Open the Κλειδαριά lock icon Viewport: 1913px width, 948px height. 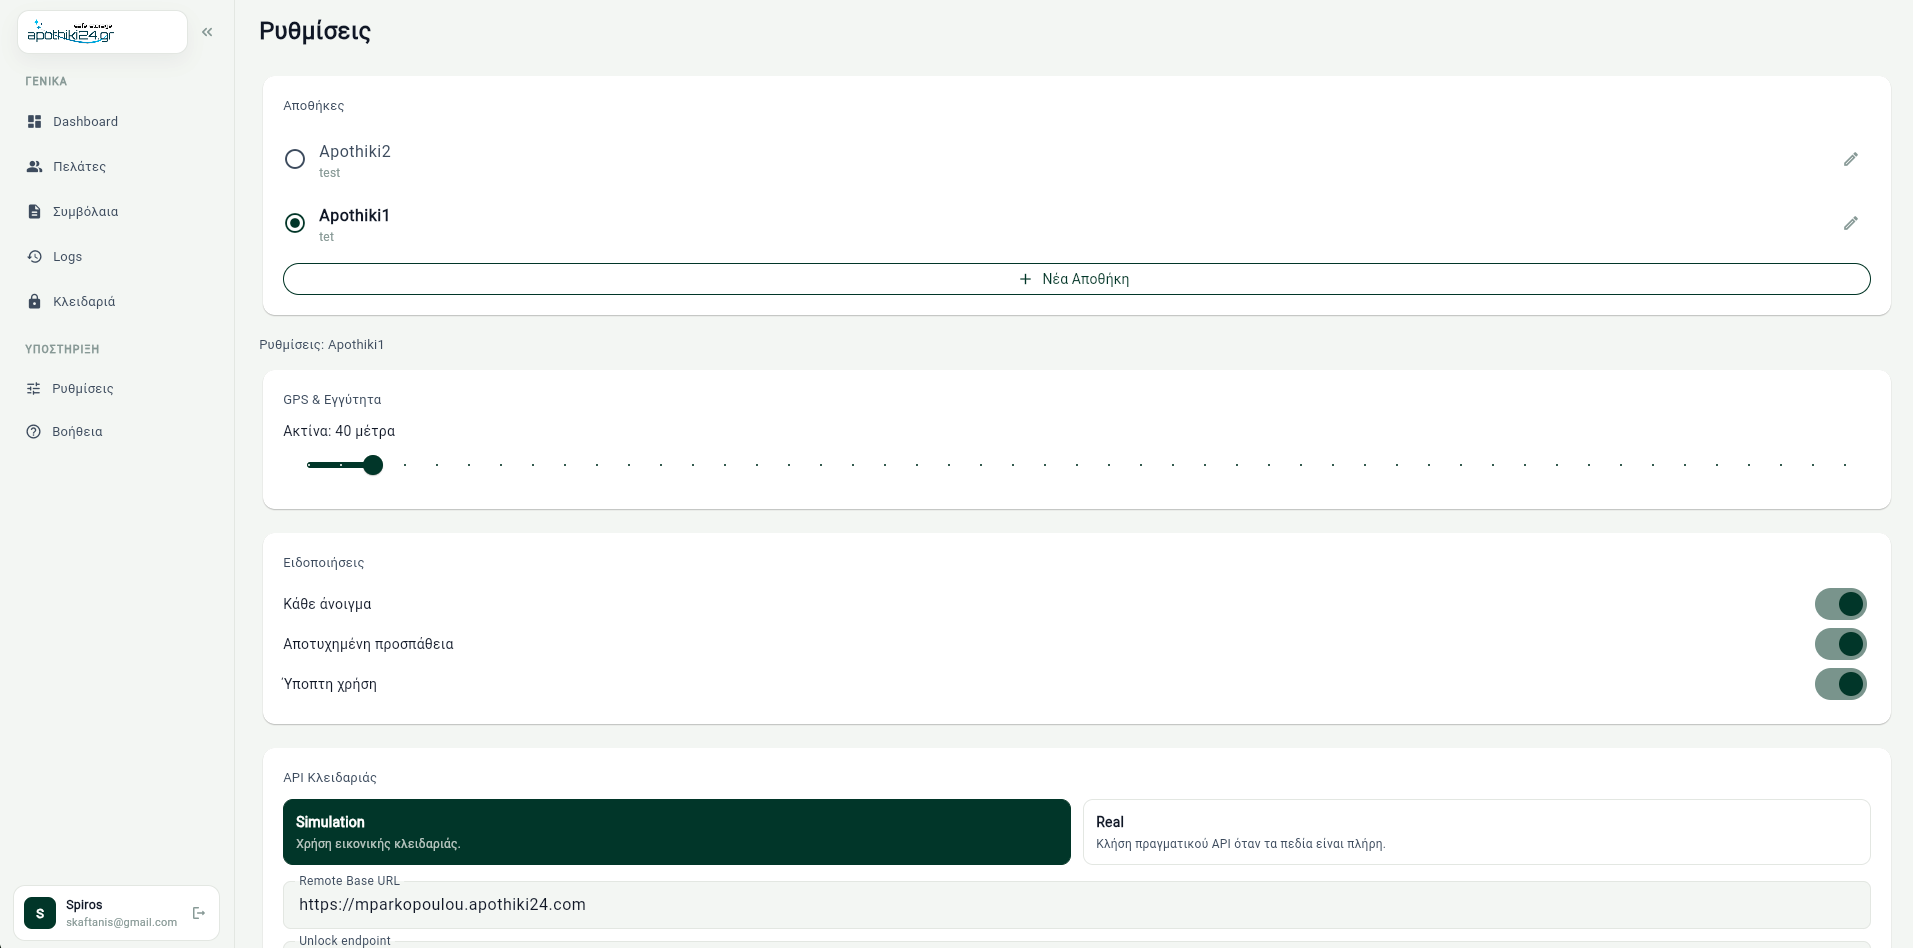[34, 301]
